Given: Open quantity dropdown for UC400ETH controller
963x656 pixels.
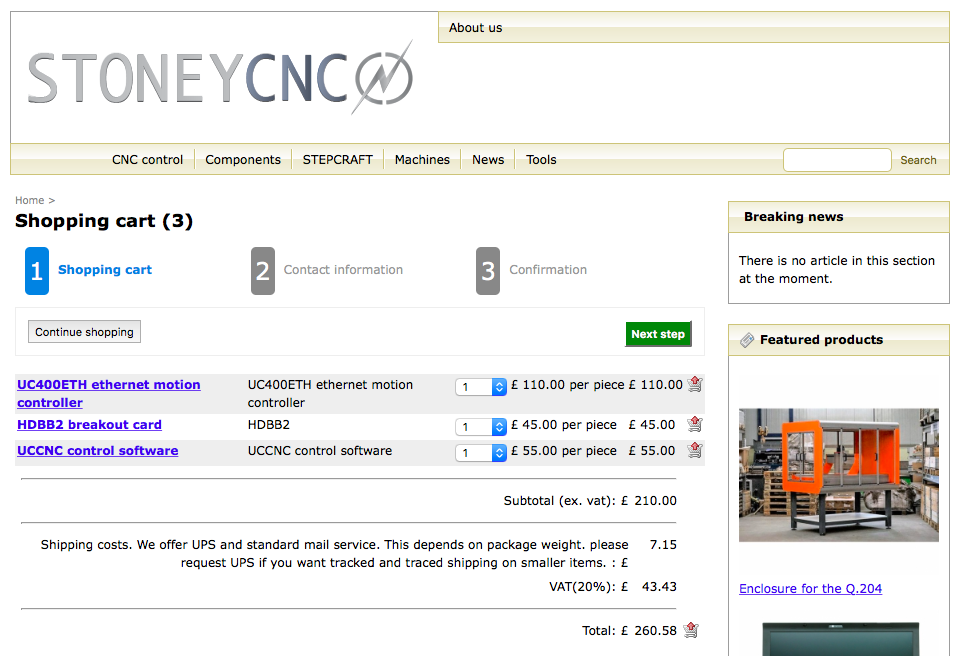Looking at the screenshot, I should [x=481, y=387].
